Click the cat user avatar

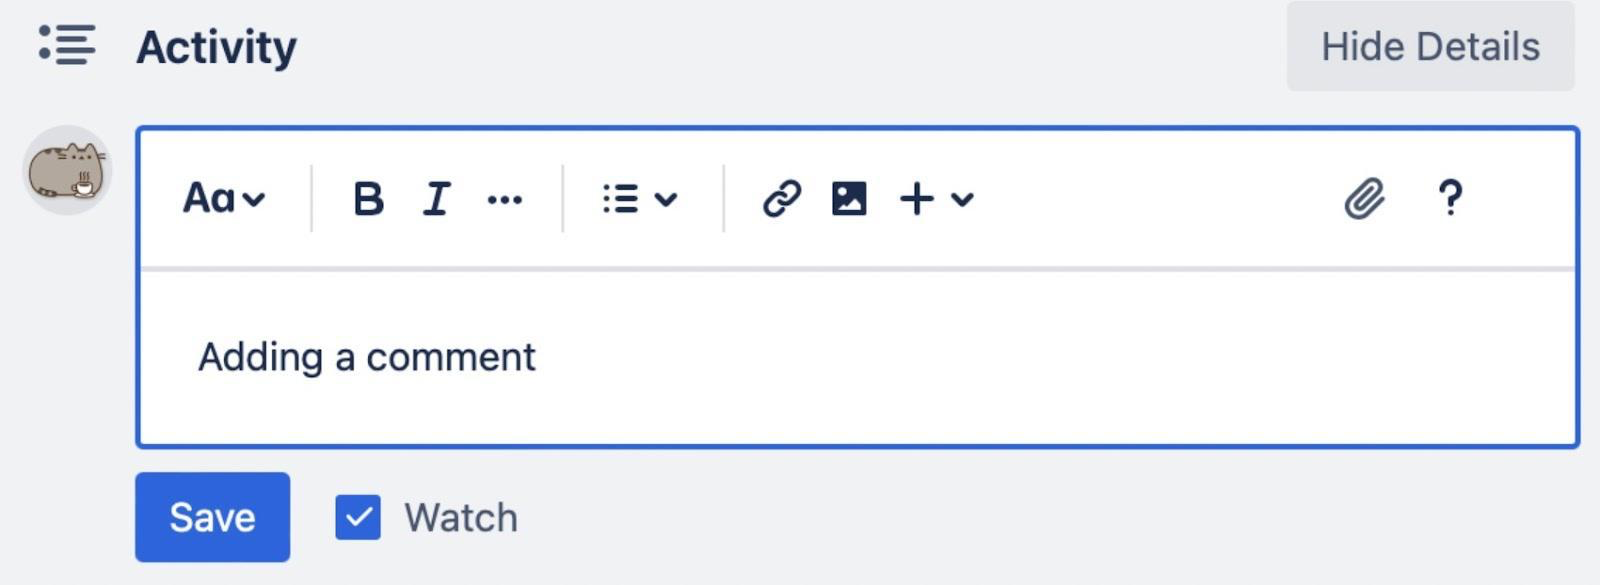coord(67,170)
